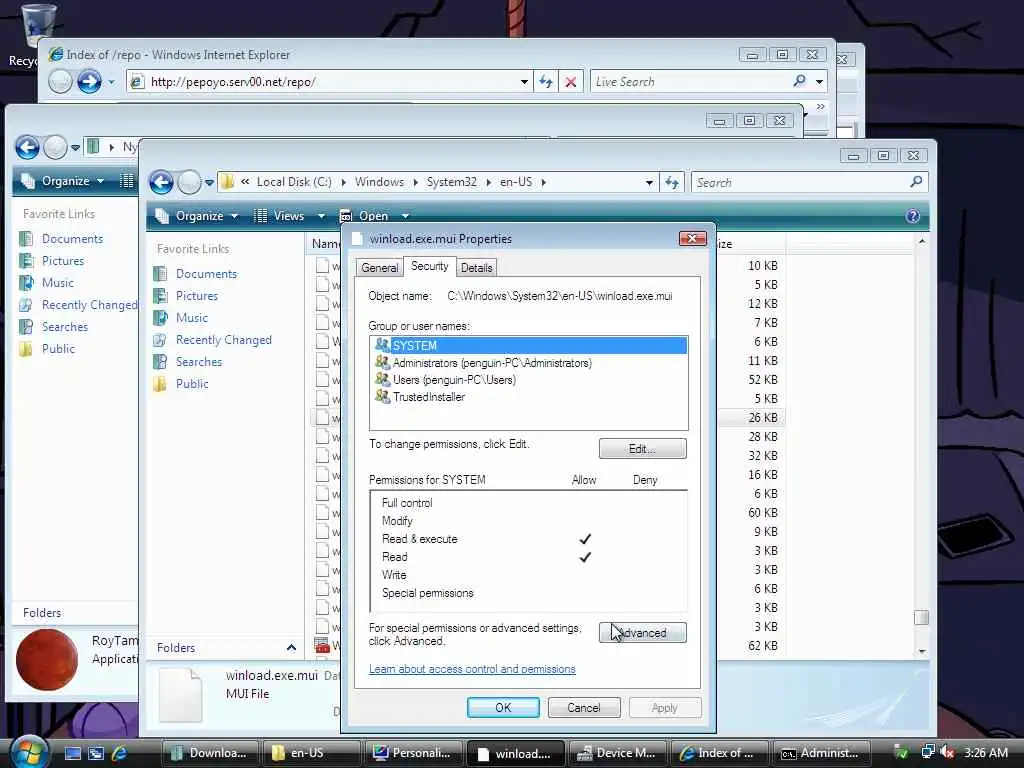Go back in the rear Explorer window
Image resolution: width=1024 pixels, height=768 pixels.
pos(27,147)
